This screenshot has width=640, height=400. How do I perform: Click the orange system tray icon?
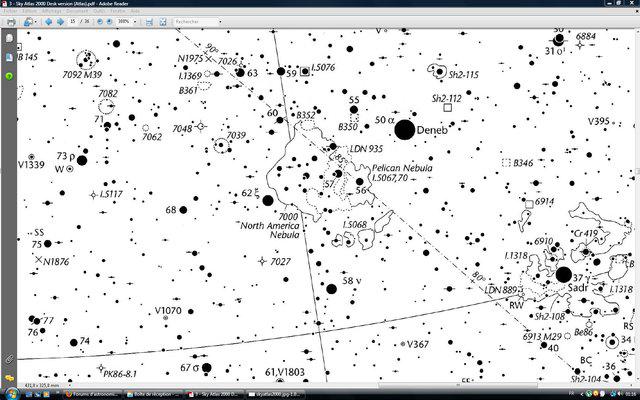[x=598, y=395]
